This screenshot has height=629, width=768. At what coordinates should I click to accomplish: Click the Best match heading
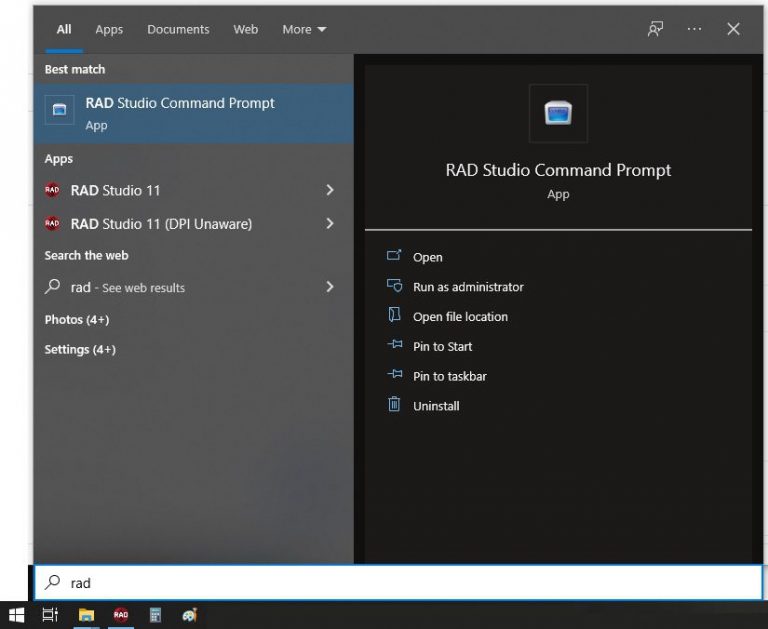[75, 70]
